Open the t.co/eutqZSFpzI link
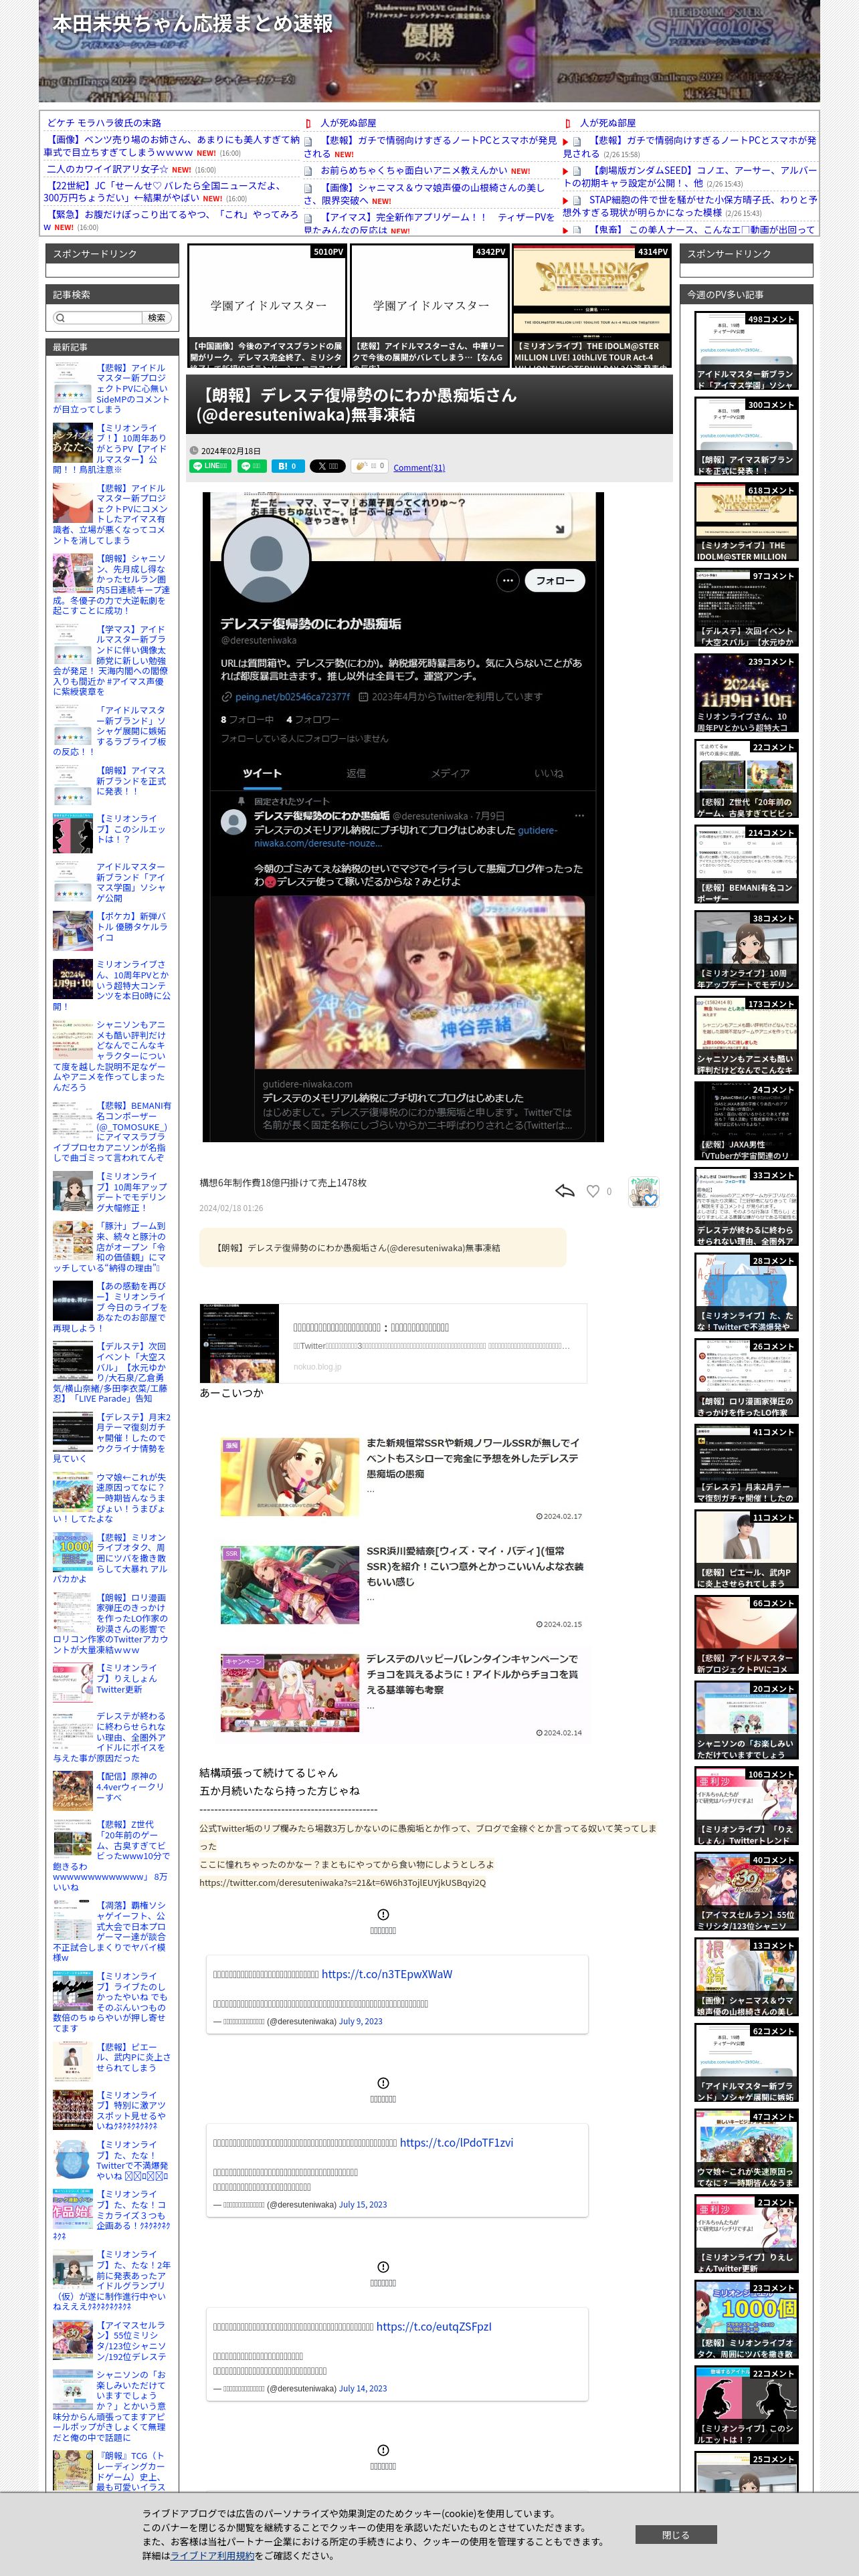 tap(433, 2326)
